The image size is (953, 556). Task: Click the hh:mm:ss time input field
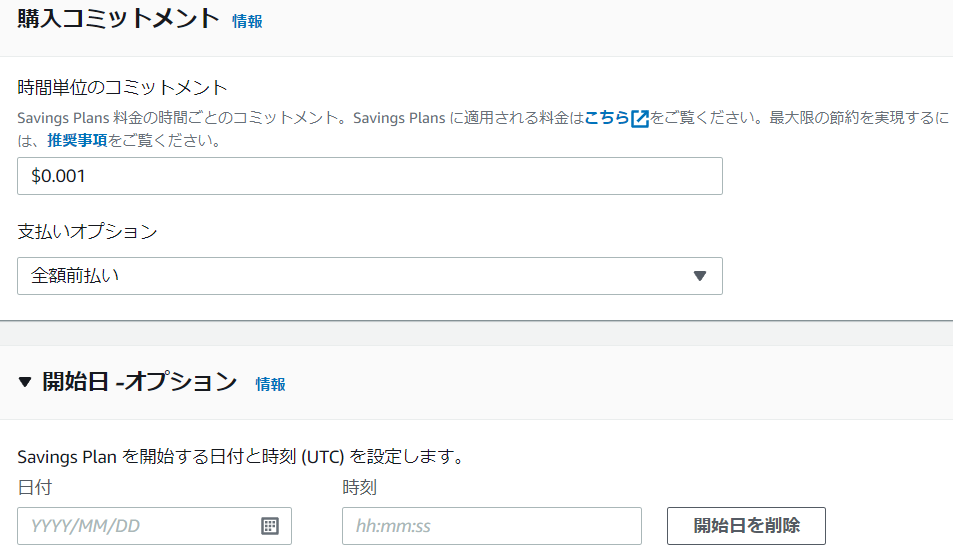tap(491, 526)
